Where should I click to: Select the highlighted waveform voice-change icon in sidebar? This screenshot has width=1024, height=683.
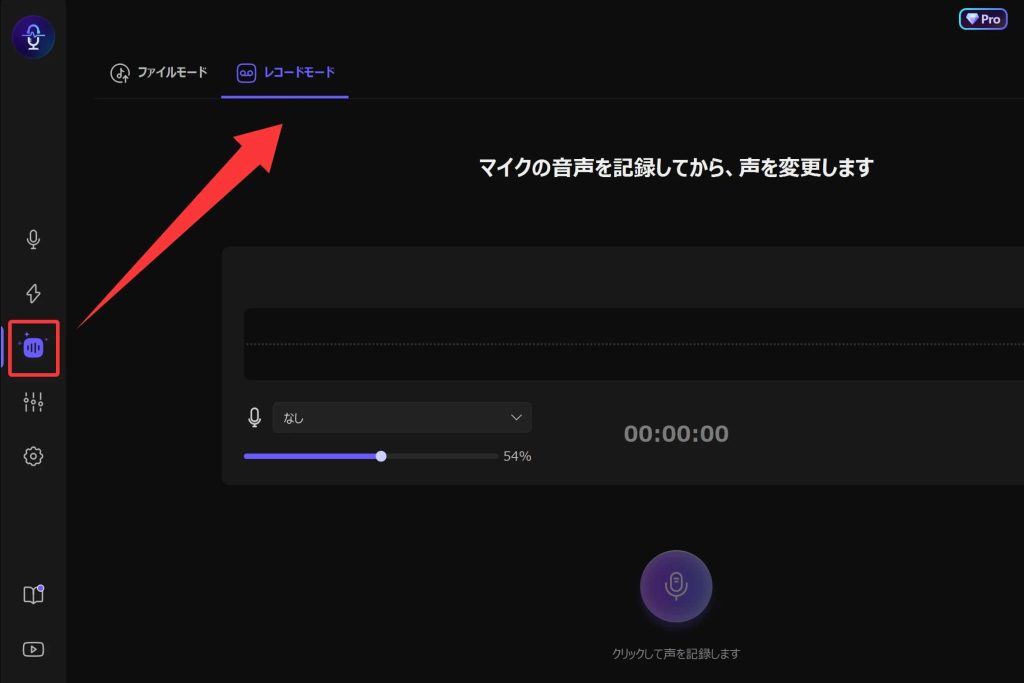(x=34, y=348)
